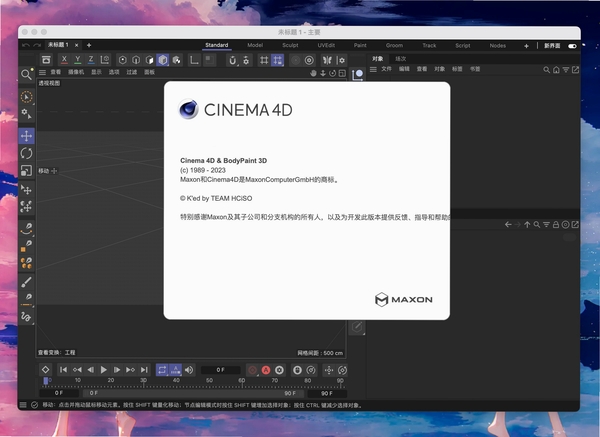Select the Rotate tool
The height and width of the screenshot is (437, 600).
(26, 153)
